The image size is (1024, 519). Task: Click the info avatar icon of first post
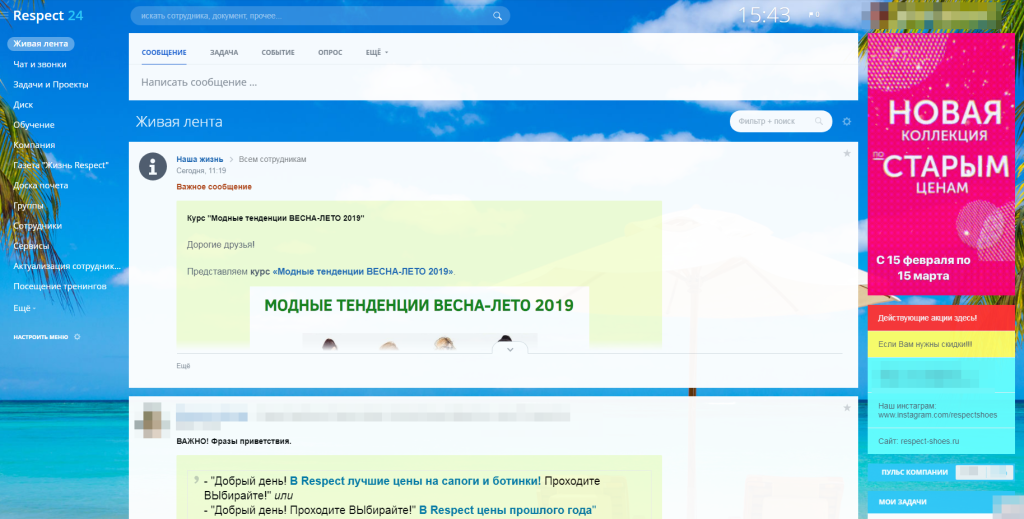point(153,166)
